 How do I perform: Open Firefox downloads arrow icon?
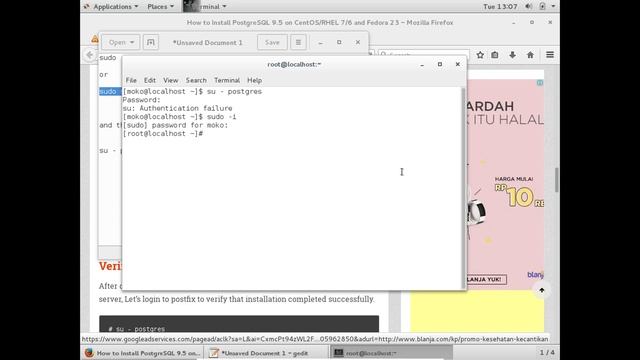point(512,55)
